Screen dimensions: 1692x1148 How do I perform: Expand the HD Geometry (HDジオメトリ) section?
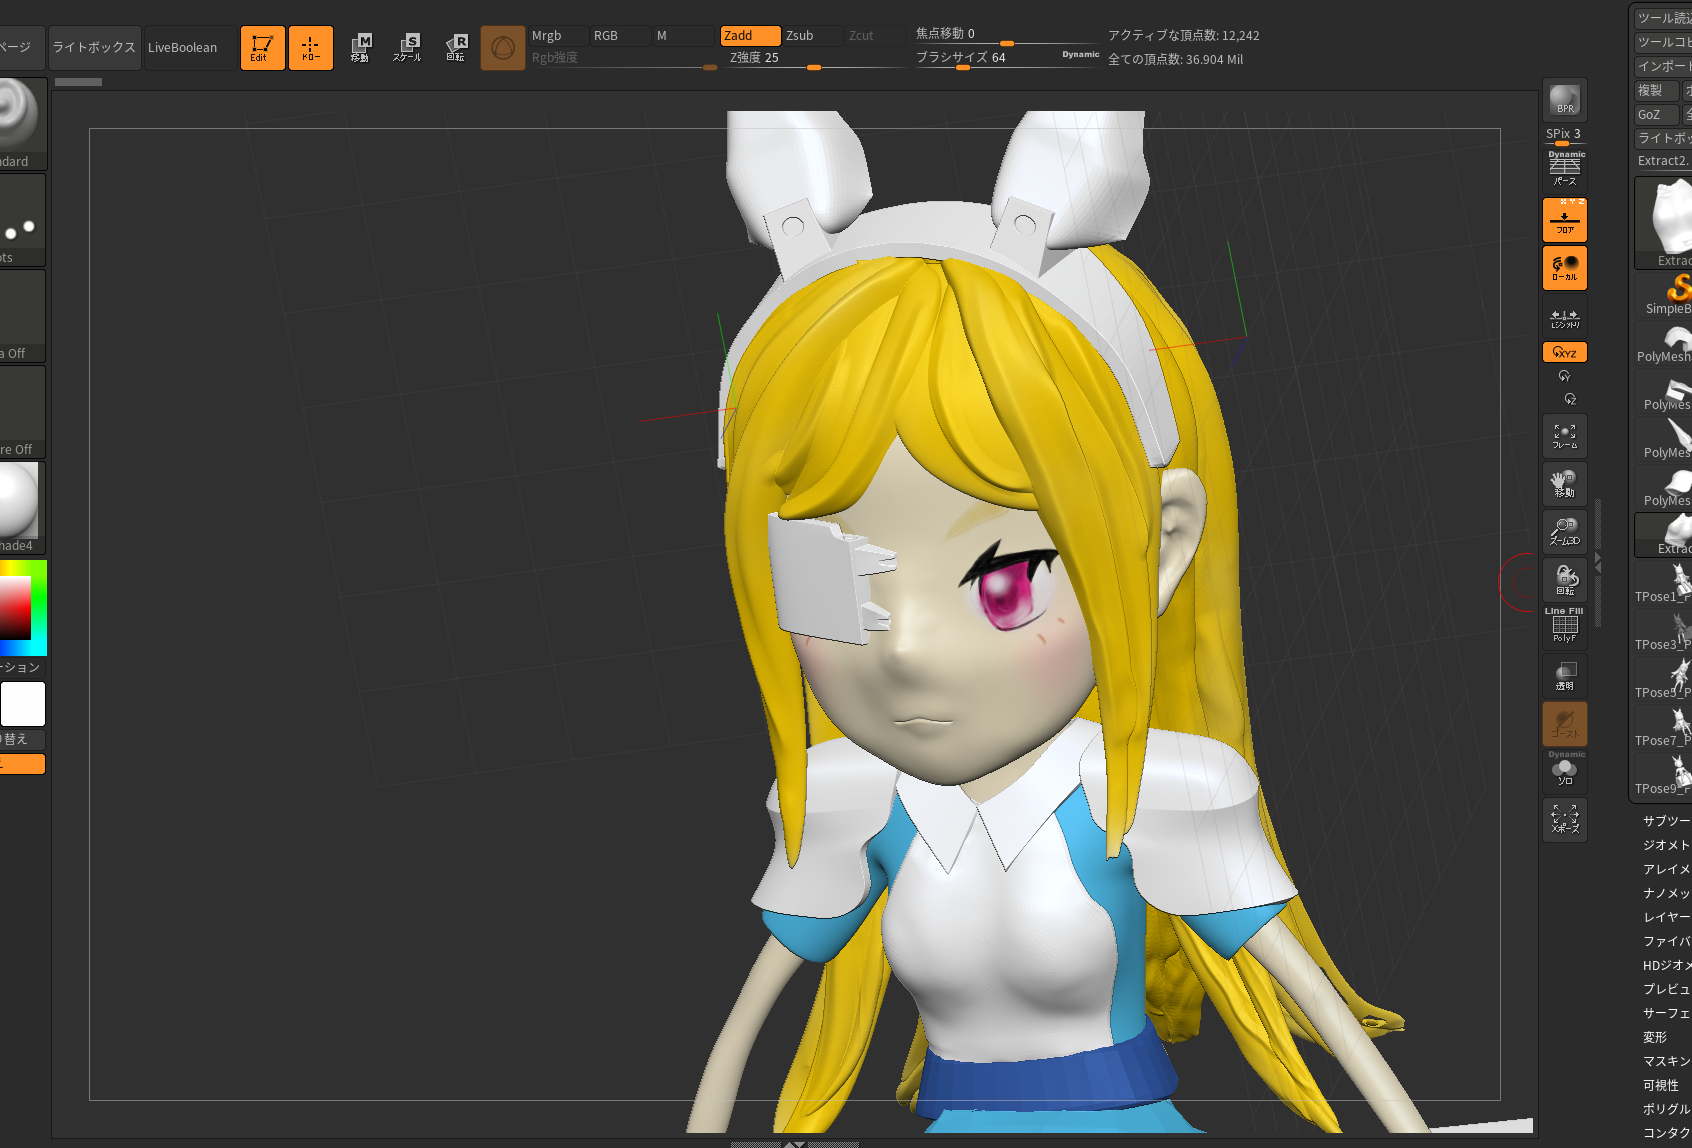(1666, 964)
